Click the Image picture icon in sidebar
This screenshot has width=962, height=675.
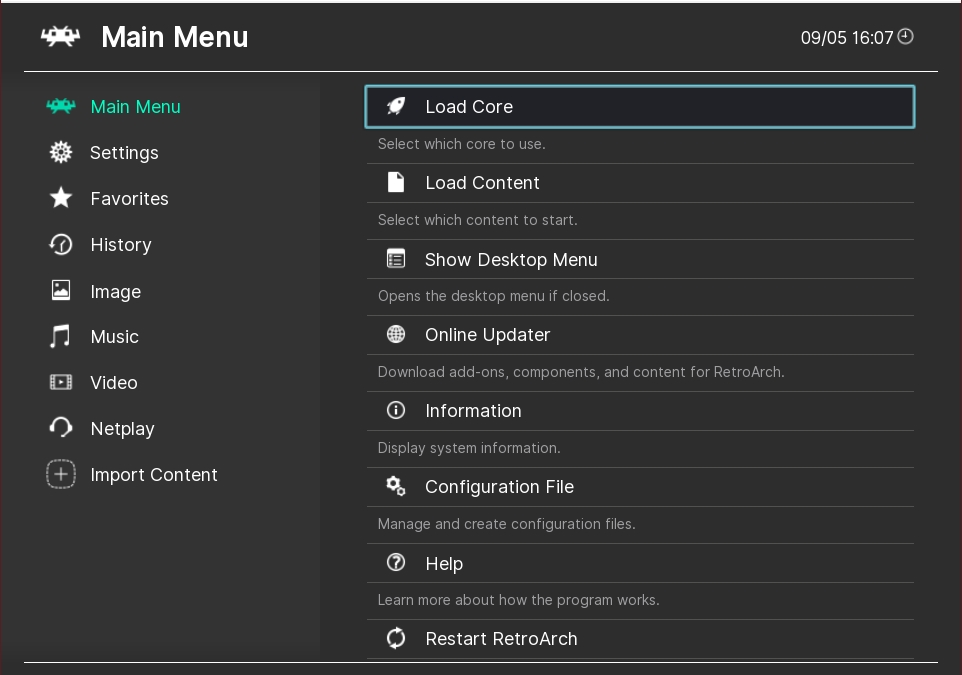pyautogui.click(x=61, y=290)
